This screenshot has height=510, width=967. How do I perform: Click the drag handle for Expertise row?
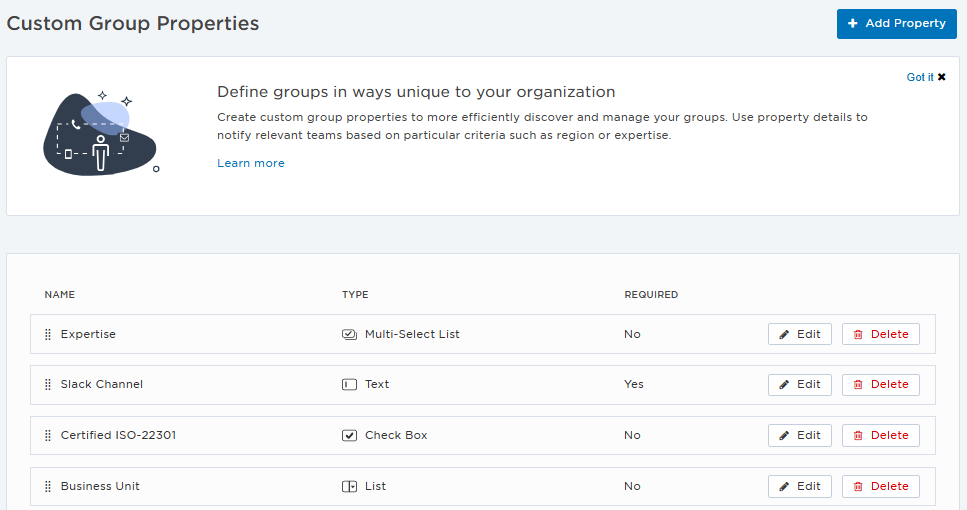[48, 335]
